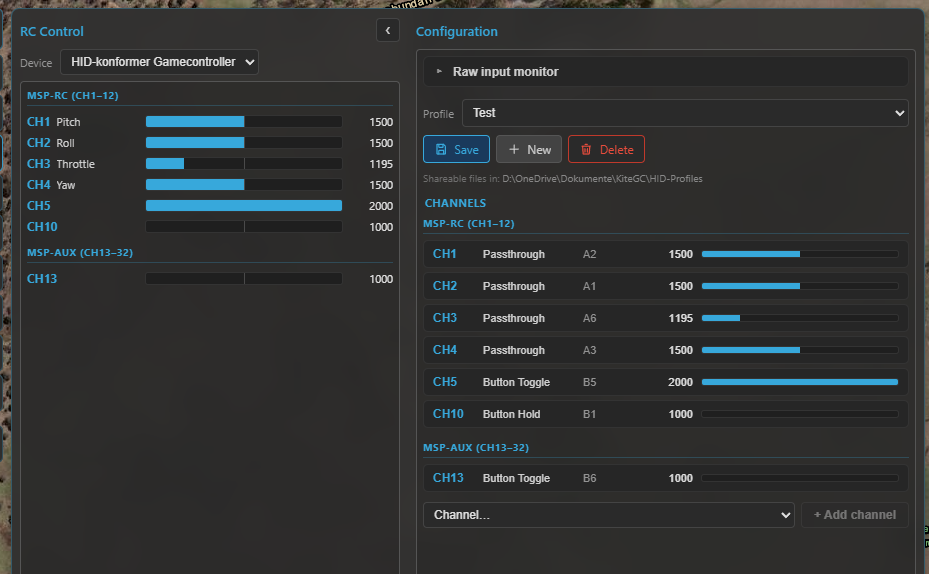Click the floppy disk icon in Save

441,149
